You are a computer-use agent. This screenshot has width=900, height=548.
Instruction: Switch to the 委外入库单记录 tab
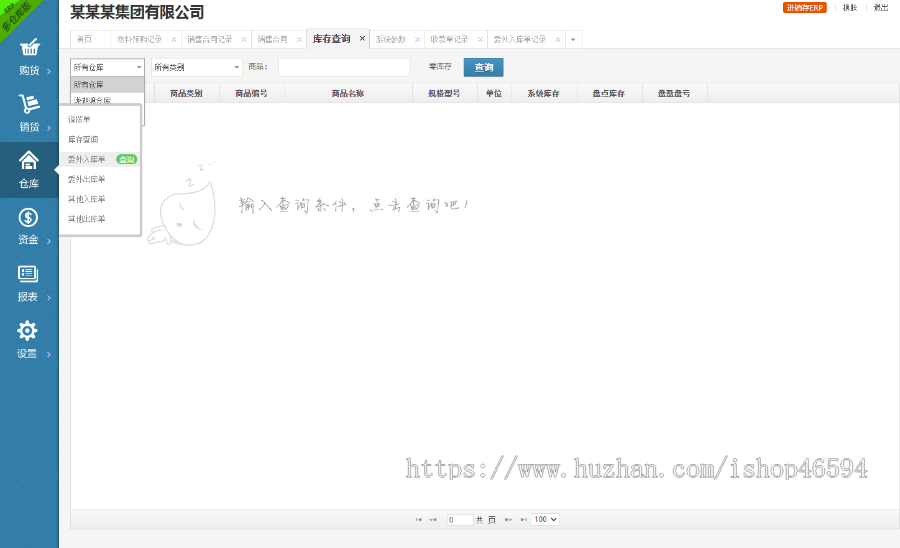click(519, 40)
